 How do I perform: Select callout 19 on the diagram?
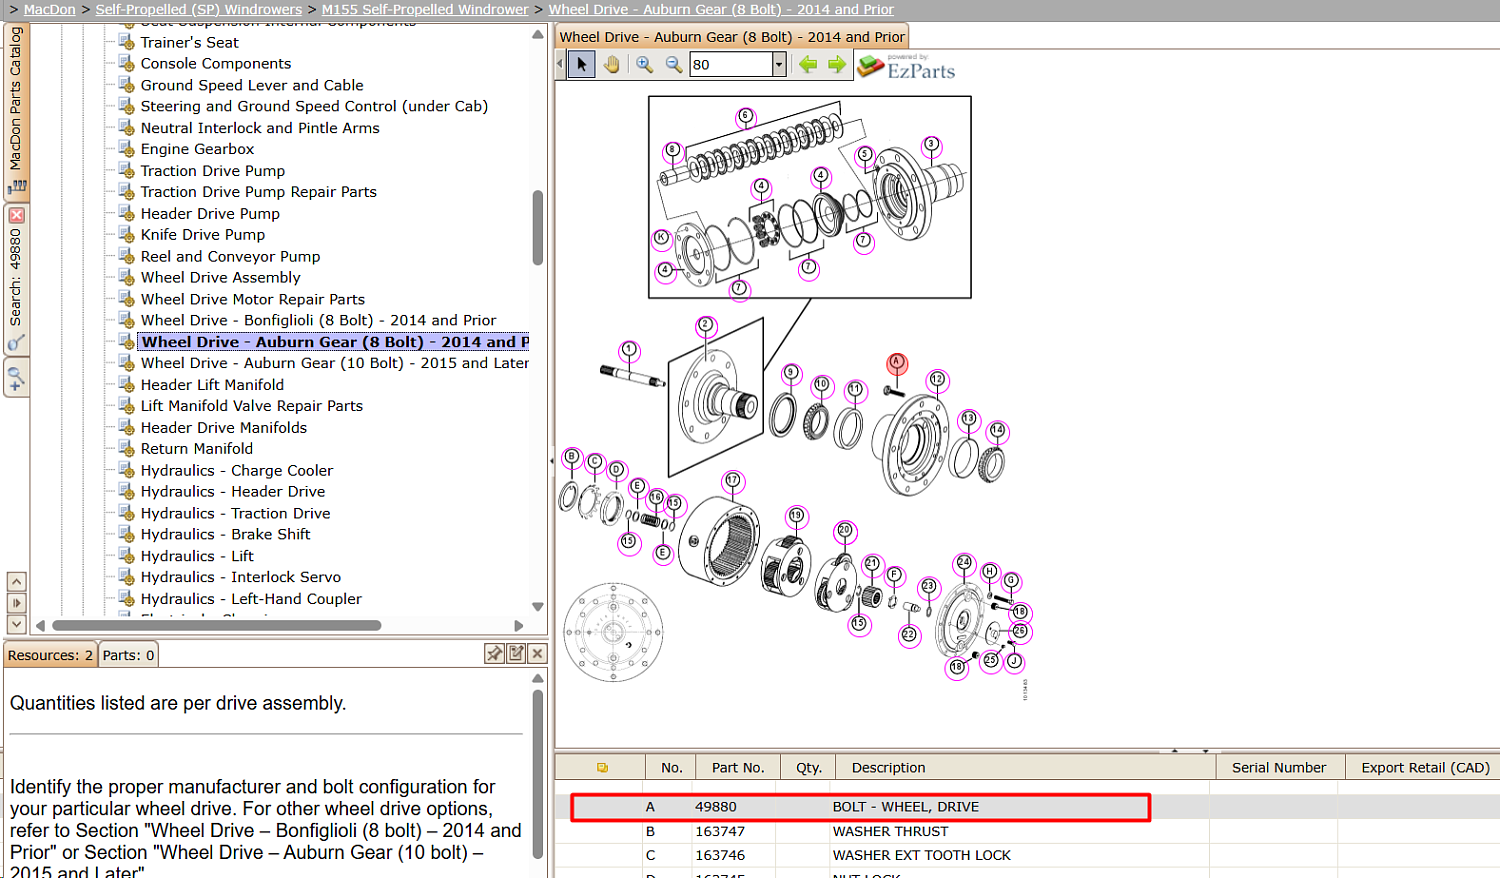tap(796, 516)
